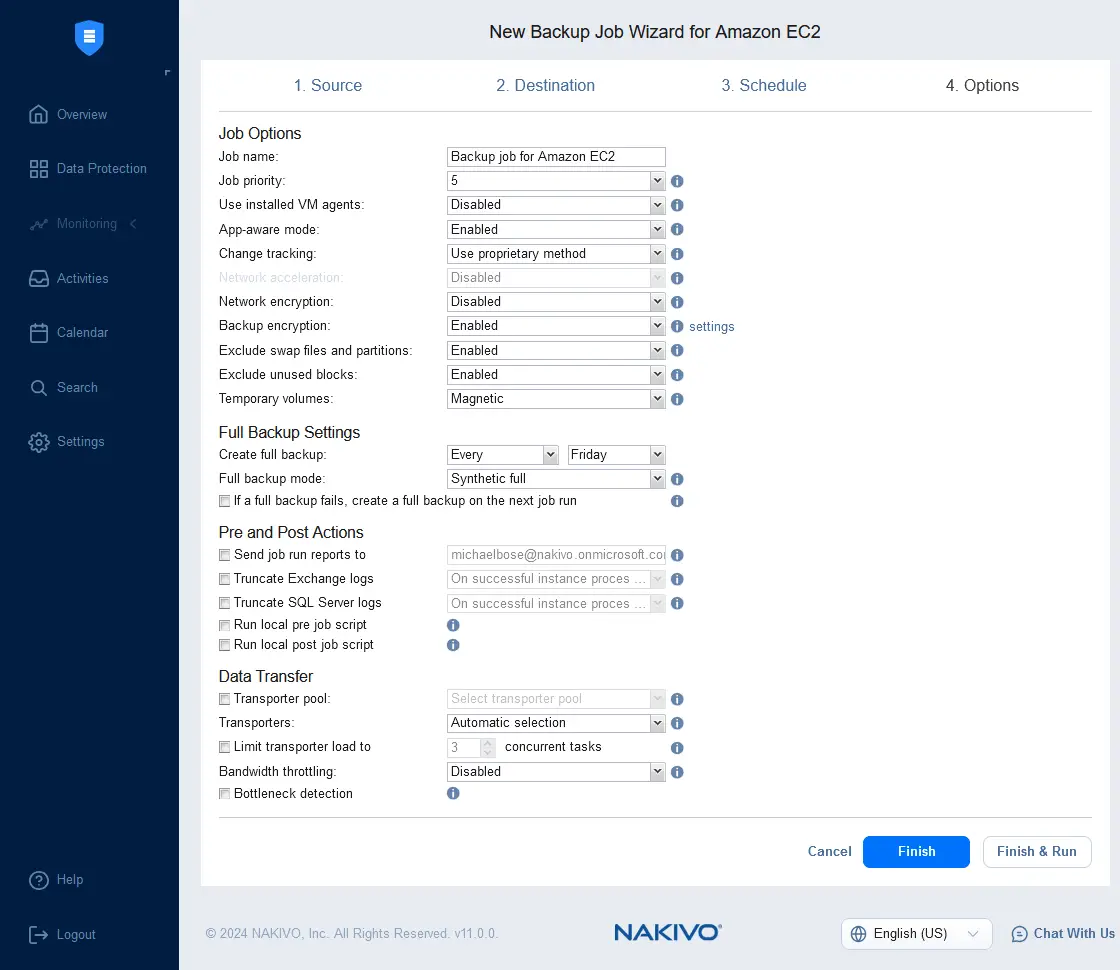Open the Bandwidth throttling dropdown
The width and height of the screenshot is (1120, 970).
(556, 771)
